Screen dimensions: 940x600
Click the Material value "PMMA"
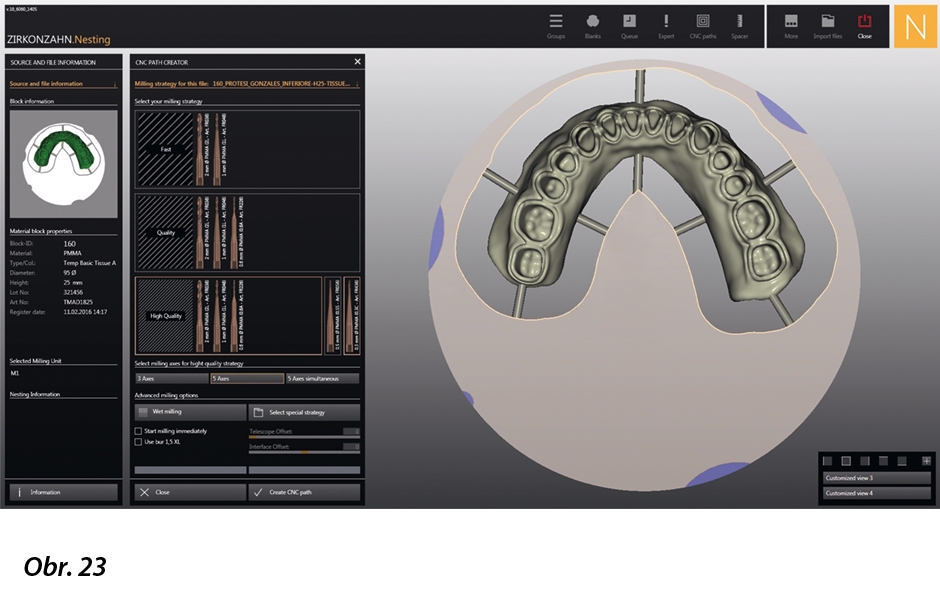tap(72, 254)
